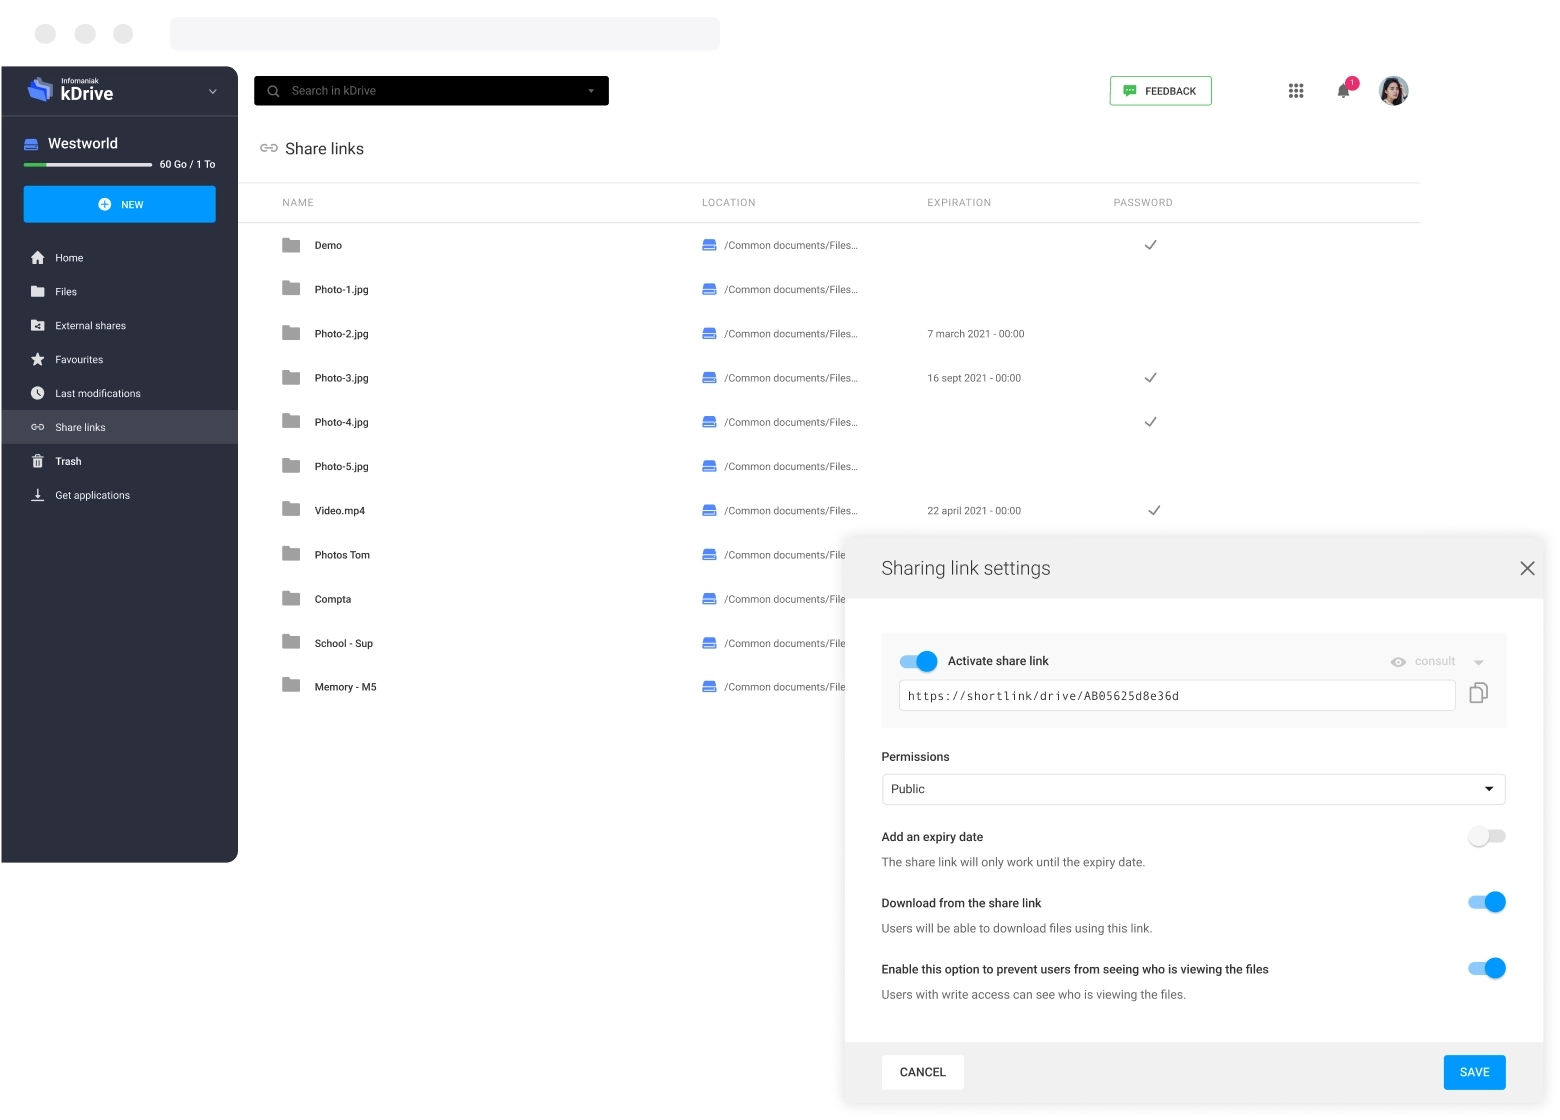The width and height of the screenshot is (1560, 1120).
Task: Click the Demo folder icon
Action: (x=291, y=245)
